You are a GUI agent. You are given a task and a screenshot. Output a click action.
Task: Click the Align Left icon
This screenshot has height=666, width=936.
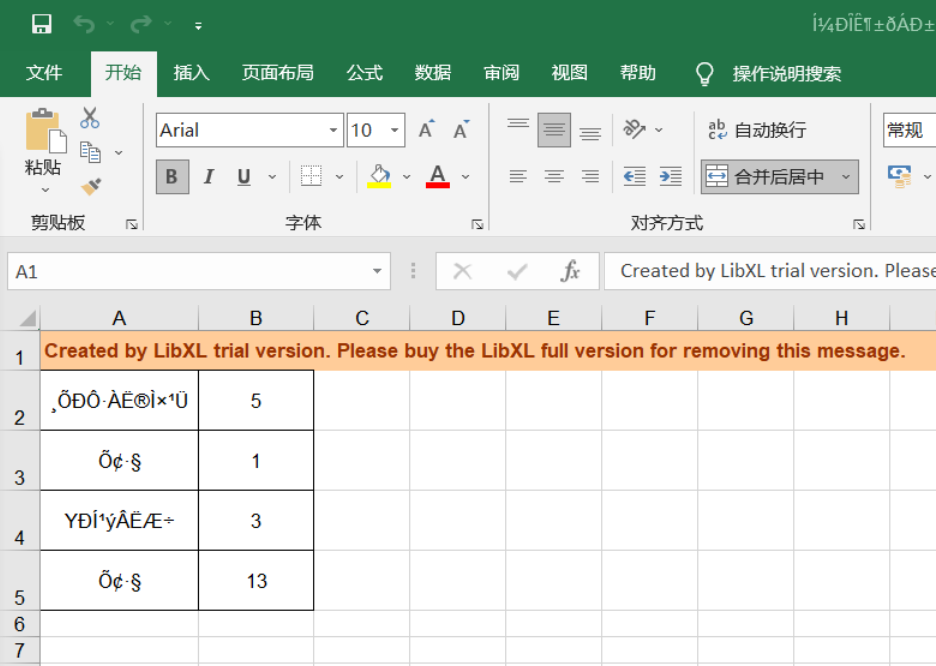tap(517, 177)
